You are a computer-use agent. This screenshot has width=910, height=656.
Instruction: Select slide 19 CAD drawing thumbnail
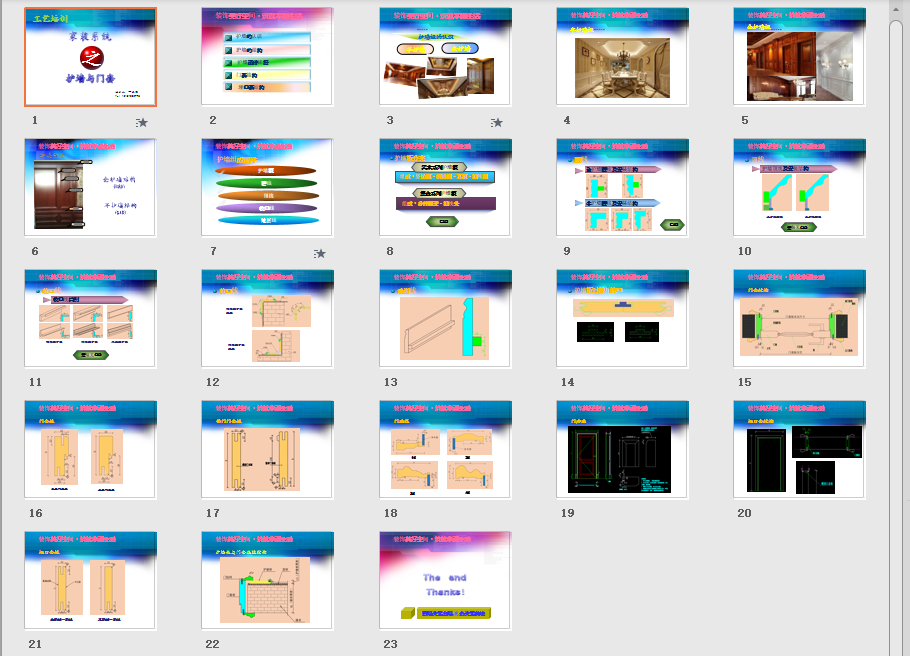pyautogui.click(x=622, y=450)
